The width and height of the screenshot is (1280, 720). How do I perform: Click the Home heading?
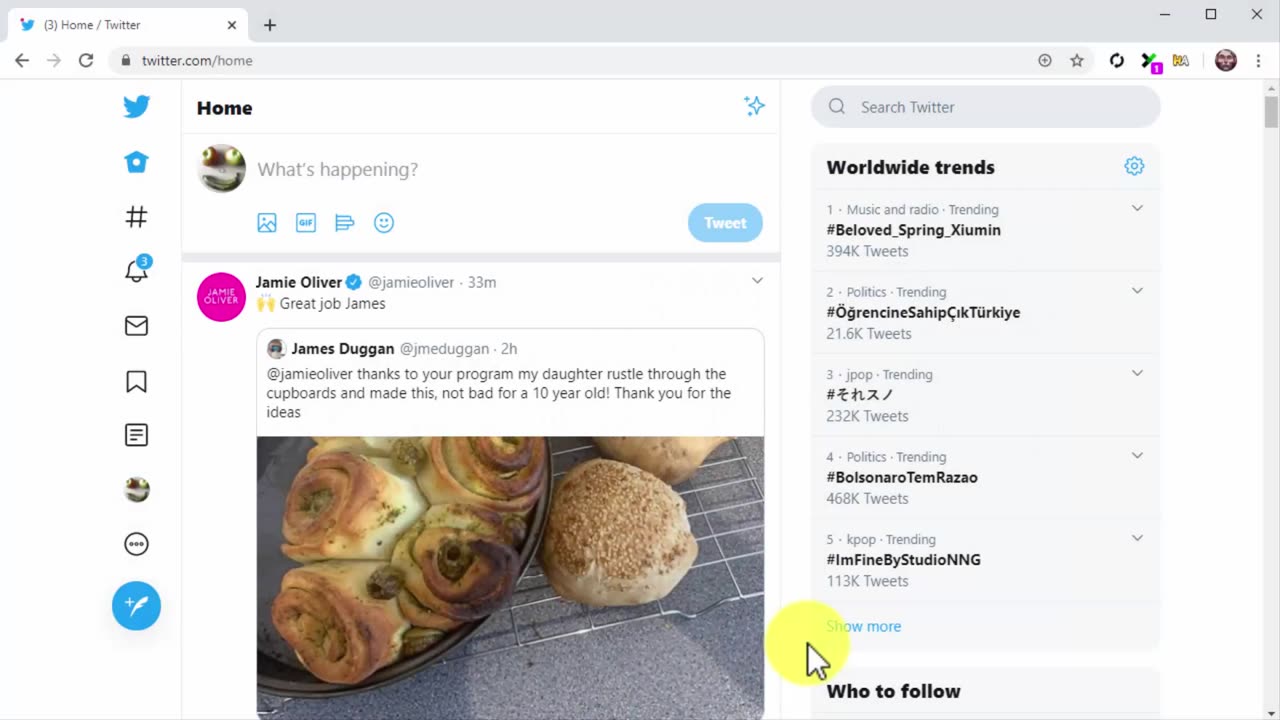click(x=224, y=108)
